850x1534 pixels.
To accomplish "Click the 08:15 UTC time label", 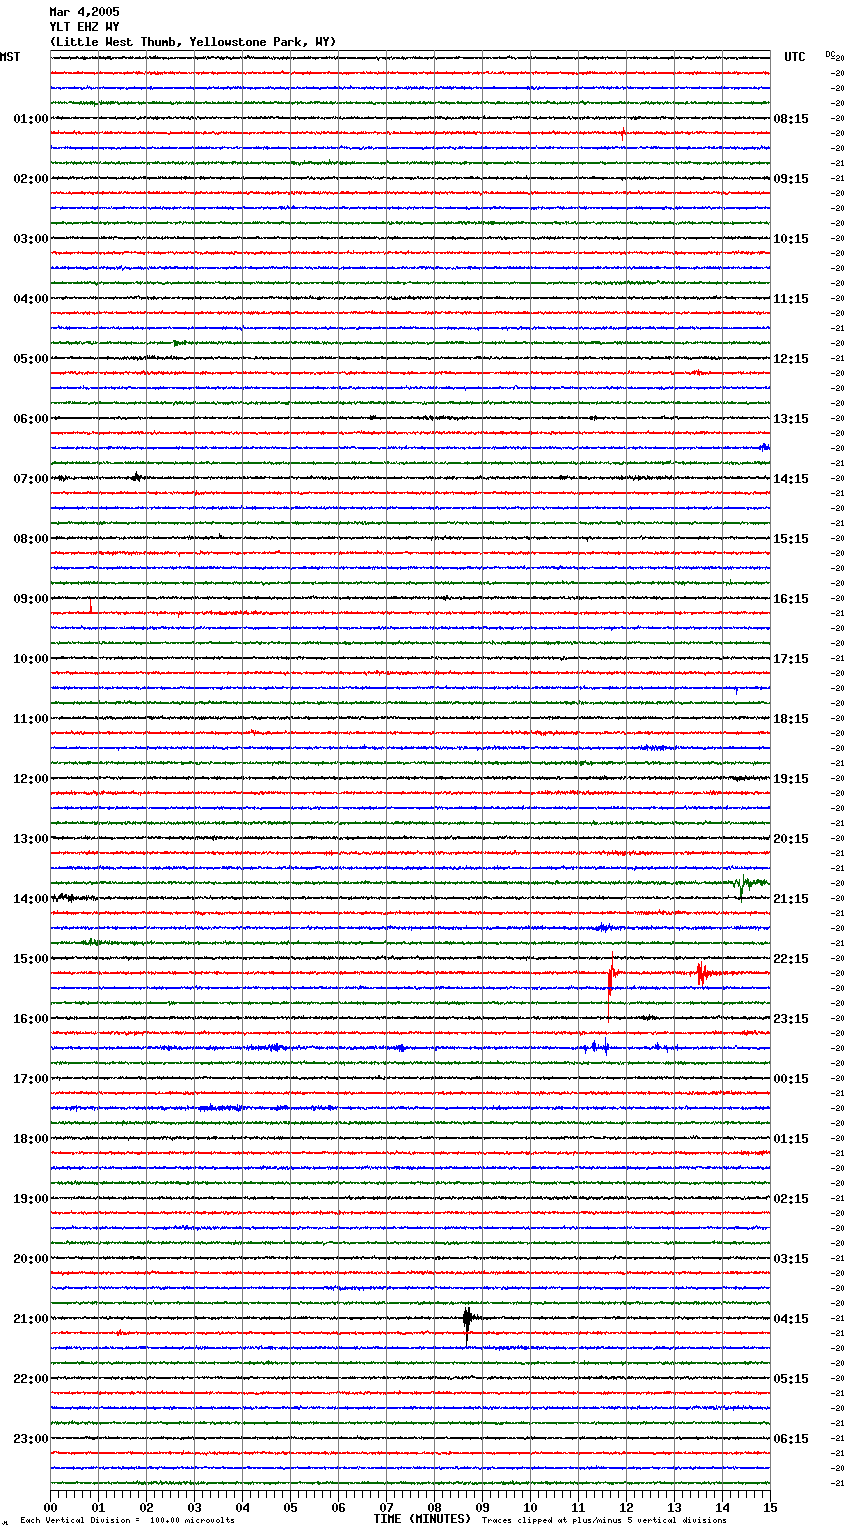I will coord(791,119).
